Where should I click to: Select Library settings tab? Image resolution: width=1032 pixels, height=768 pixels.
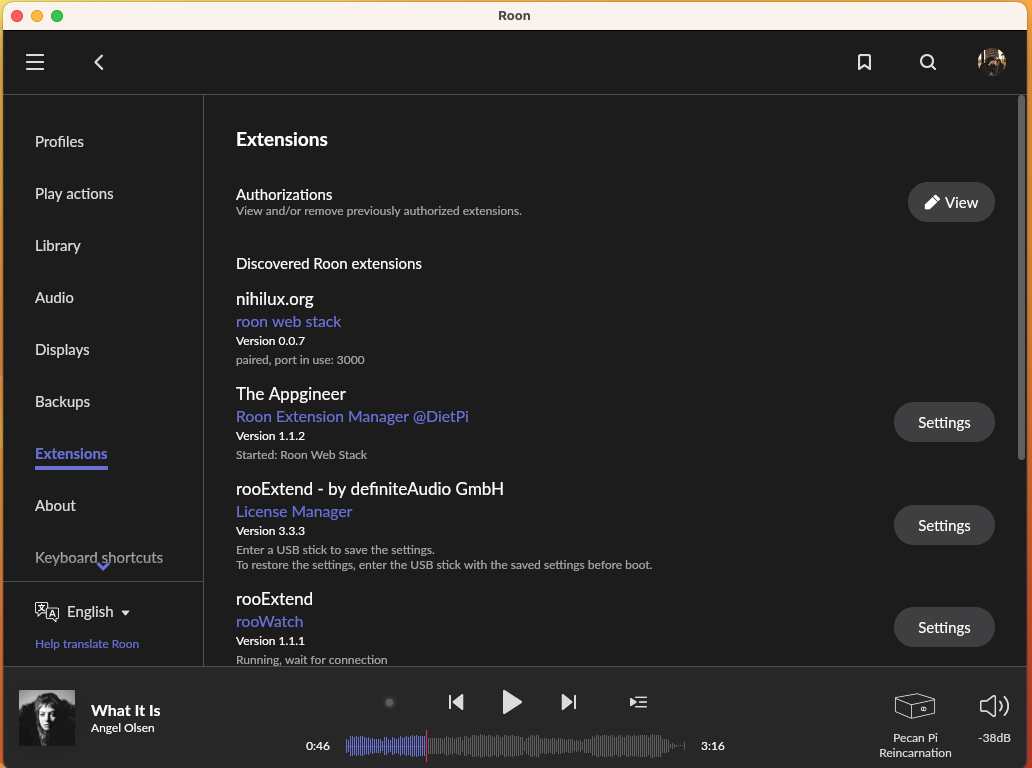(x=58, y=245)
